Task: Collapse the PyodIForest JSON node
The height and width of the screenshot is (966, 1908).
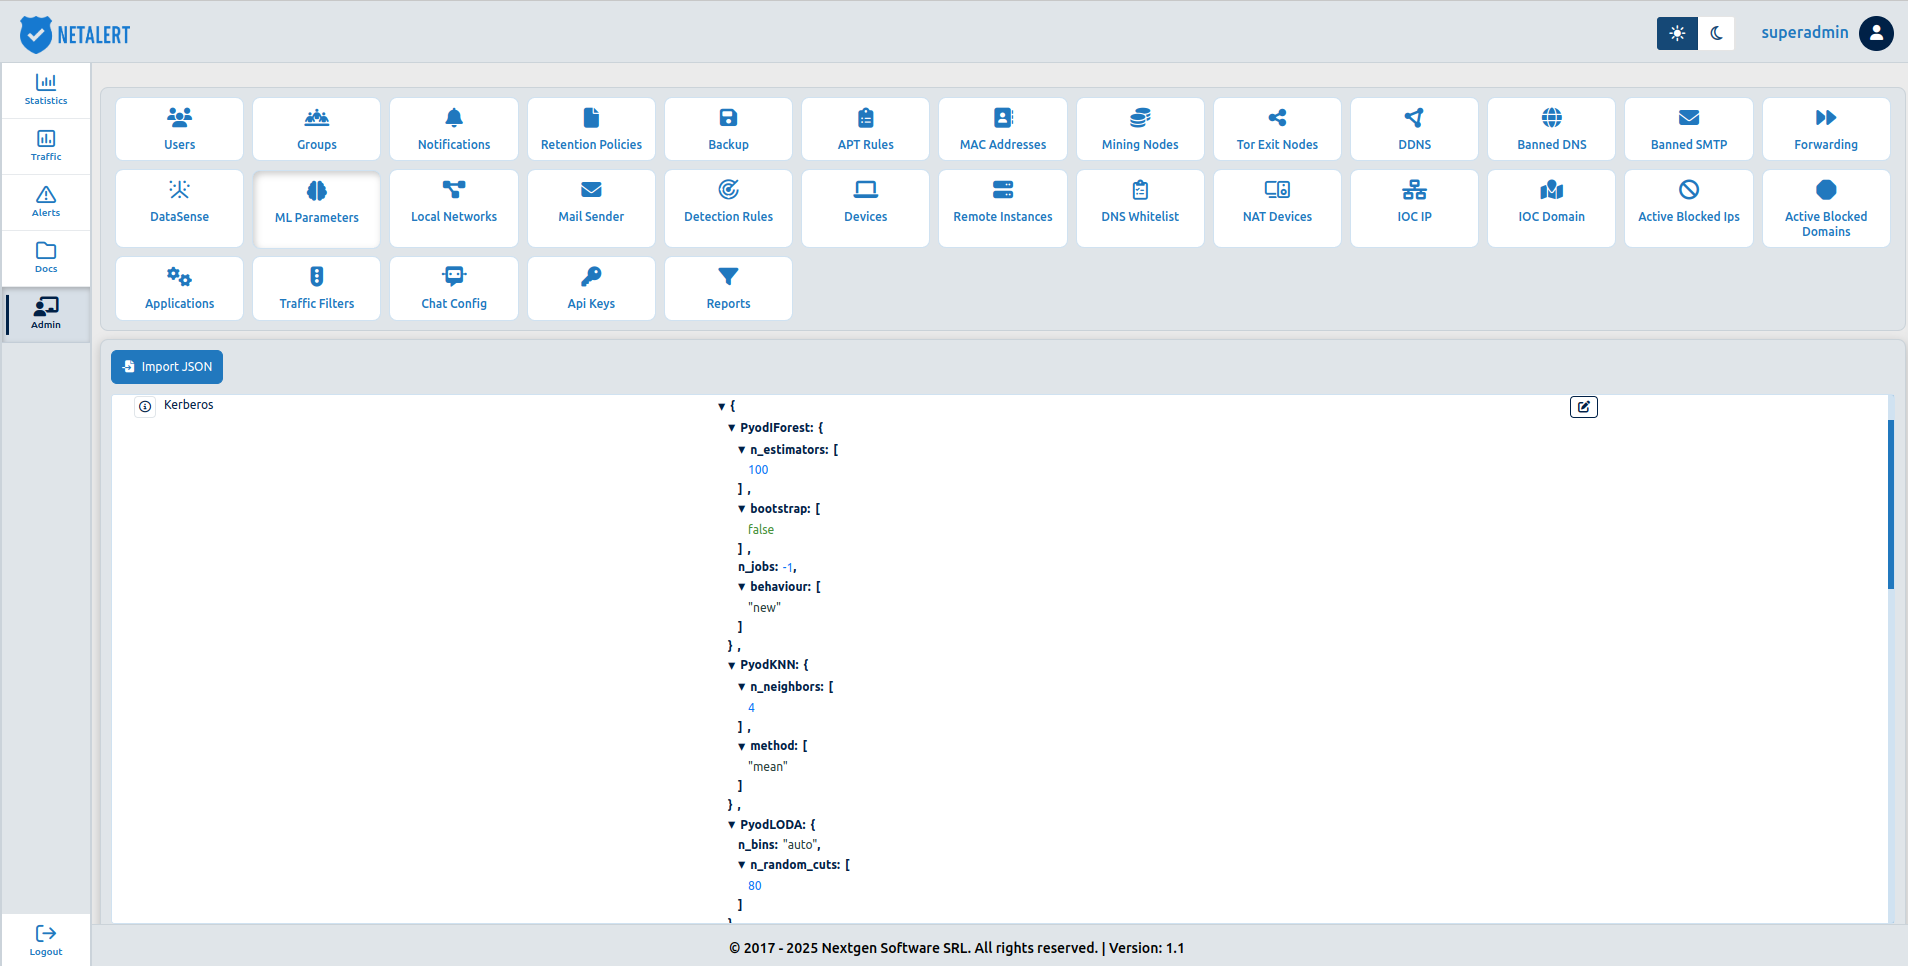Action: [x=731, y=428]
